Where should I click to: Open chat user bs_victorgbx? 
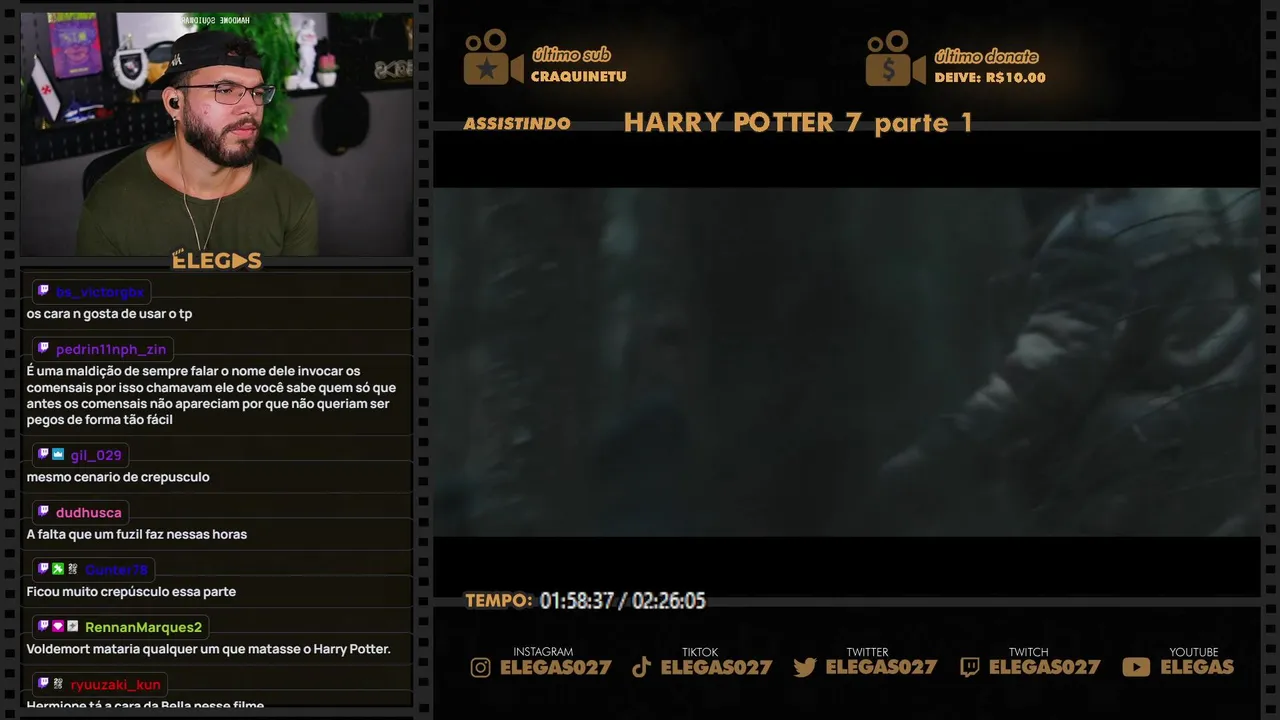[x=100, y=292]
